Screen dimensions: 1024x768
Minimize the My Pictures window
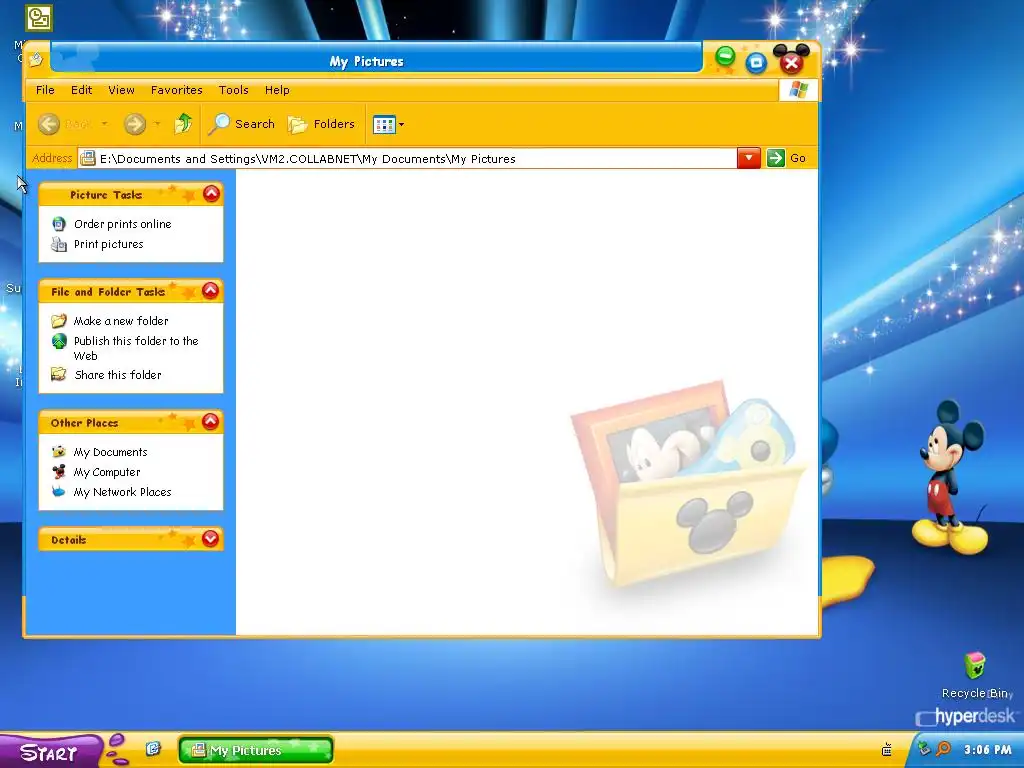tap(725, 57)
